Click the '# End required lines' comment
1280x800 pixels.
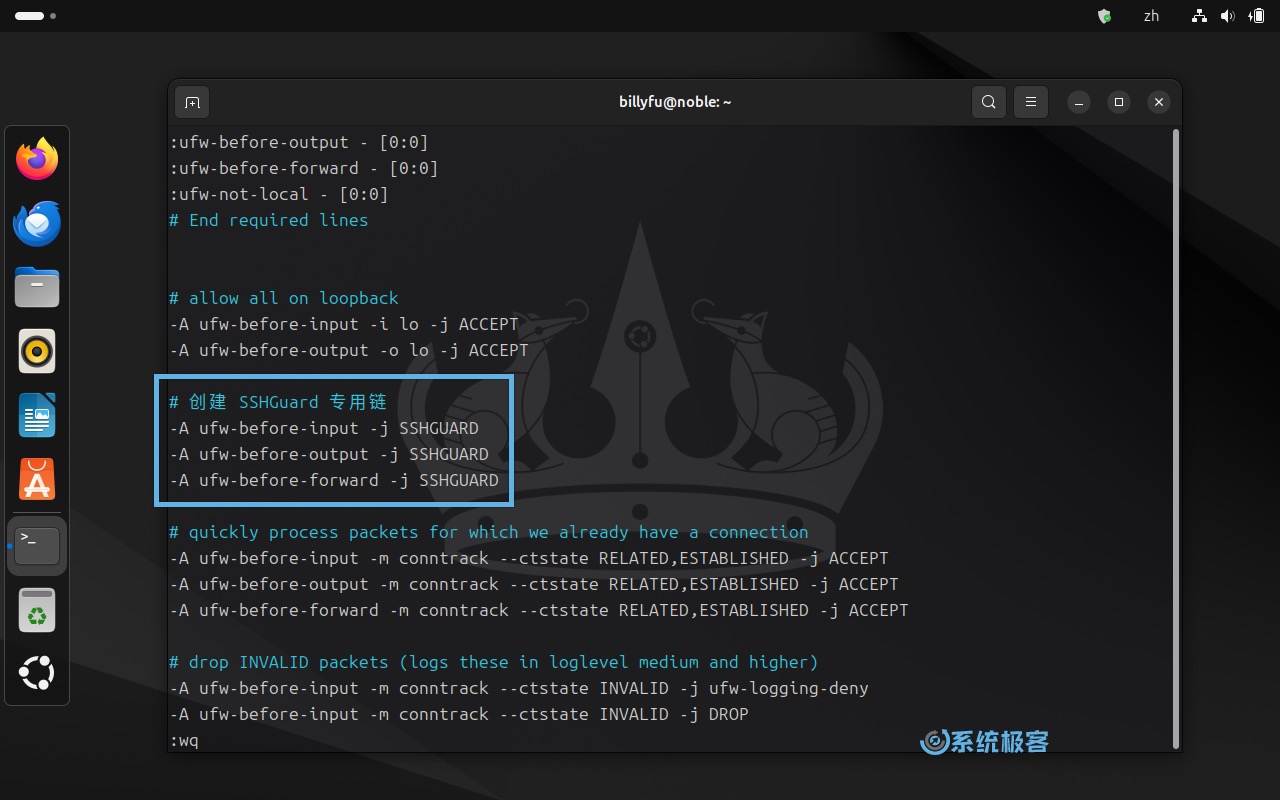(x=269, y=220)
